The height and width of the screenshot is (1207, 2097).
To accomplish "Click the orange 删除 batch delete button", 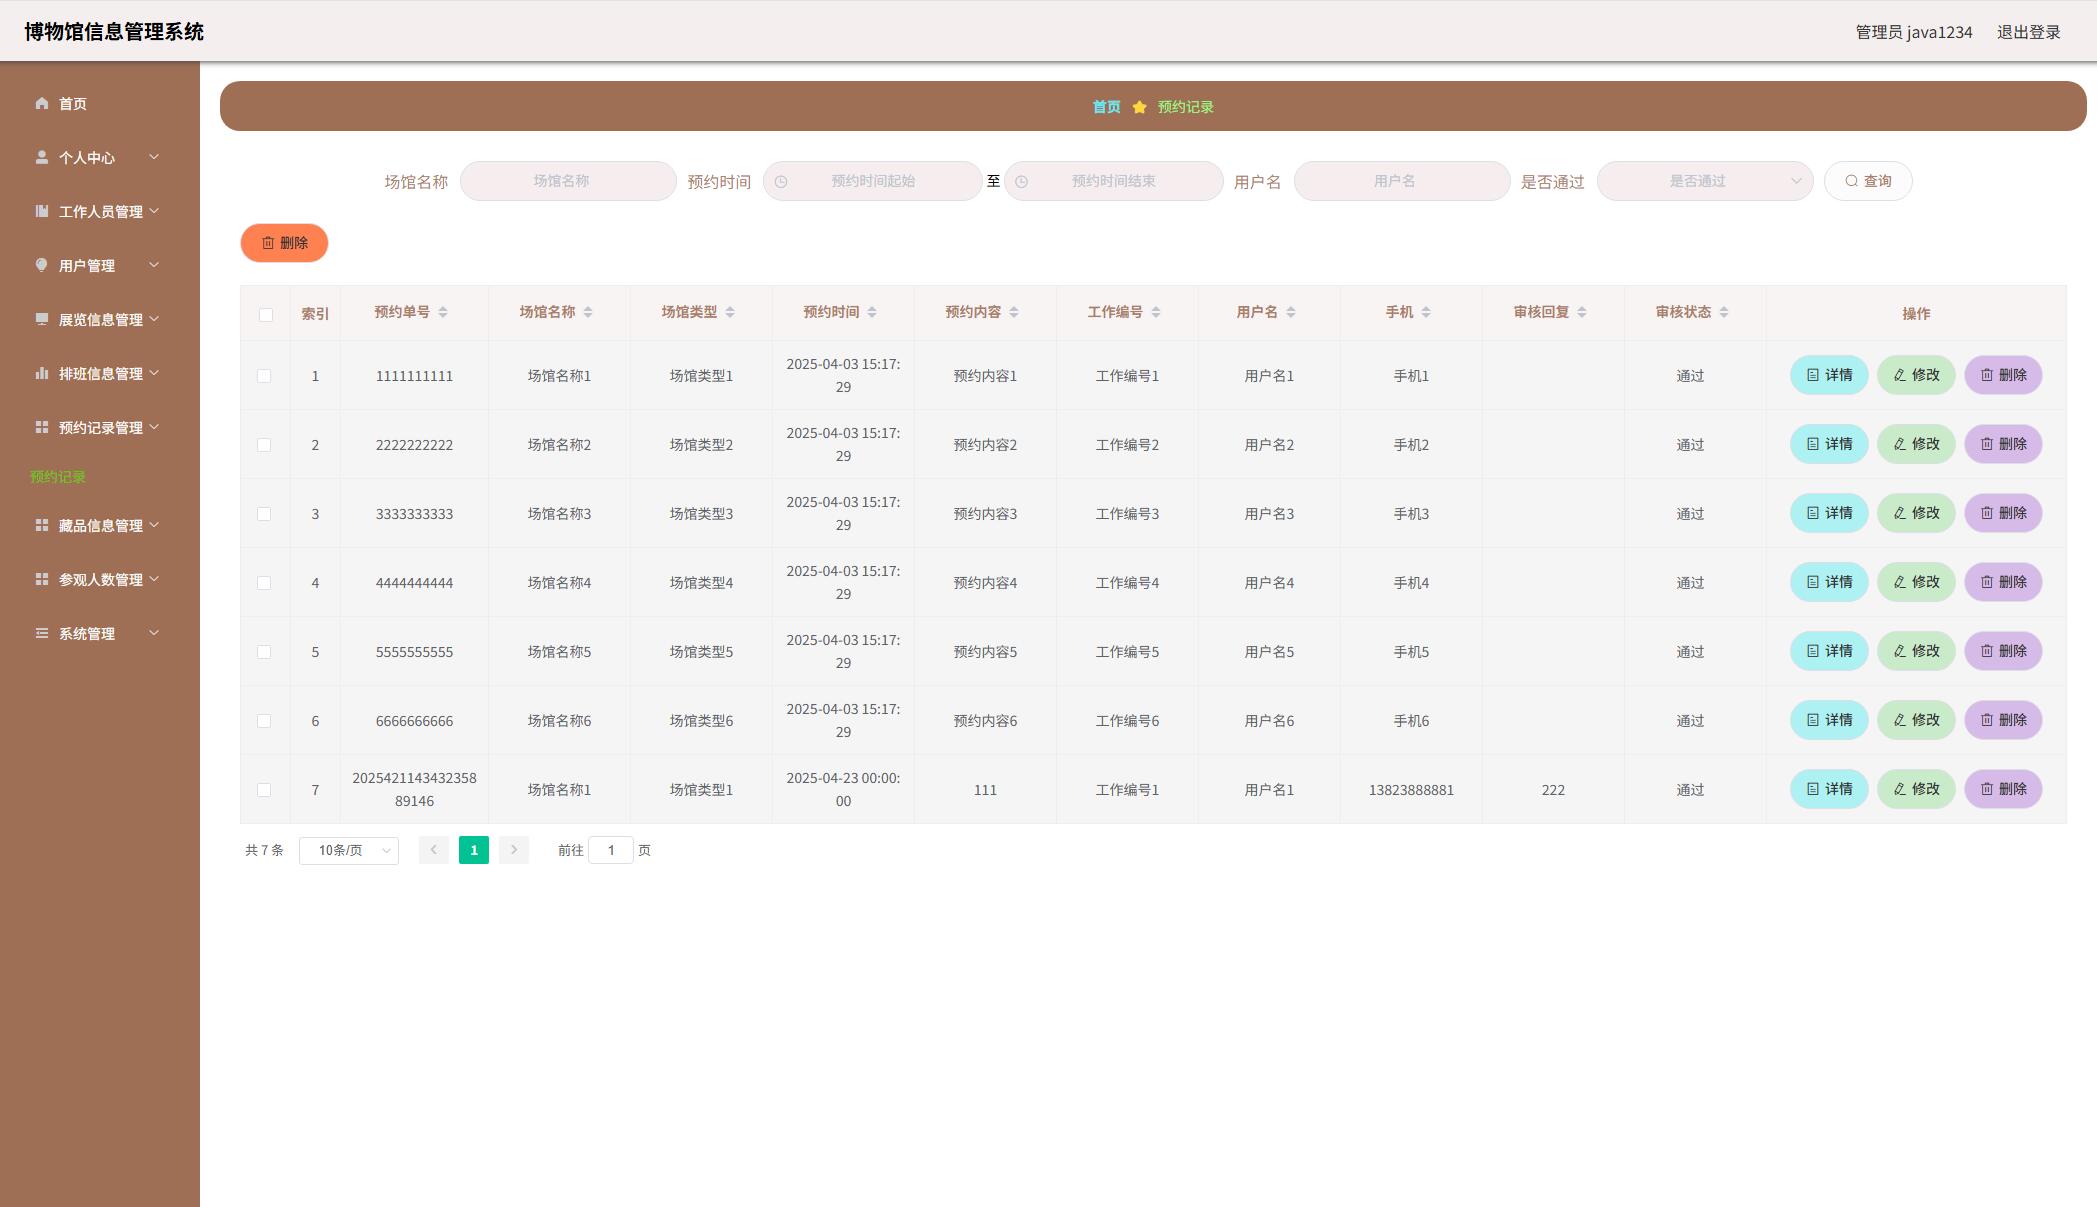I will pyautogui.click(x=284, y=243).
